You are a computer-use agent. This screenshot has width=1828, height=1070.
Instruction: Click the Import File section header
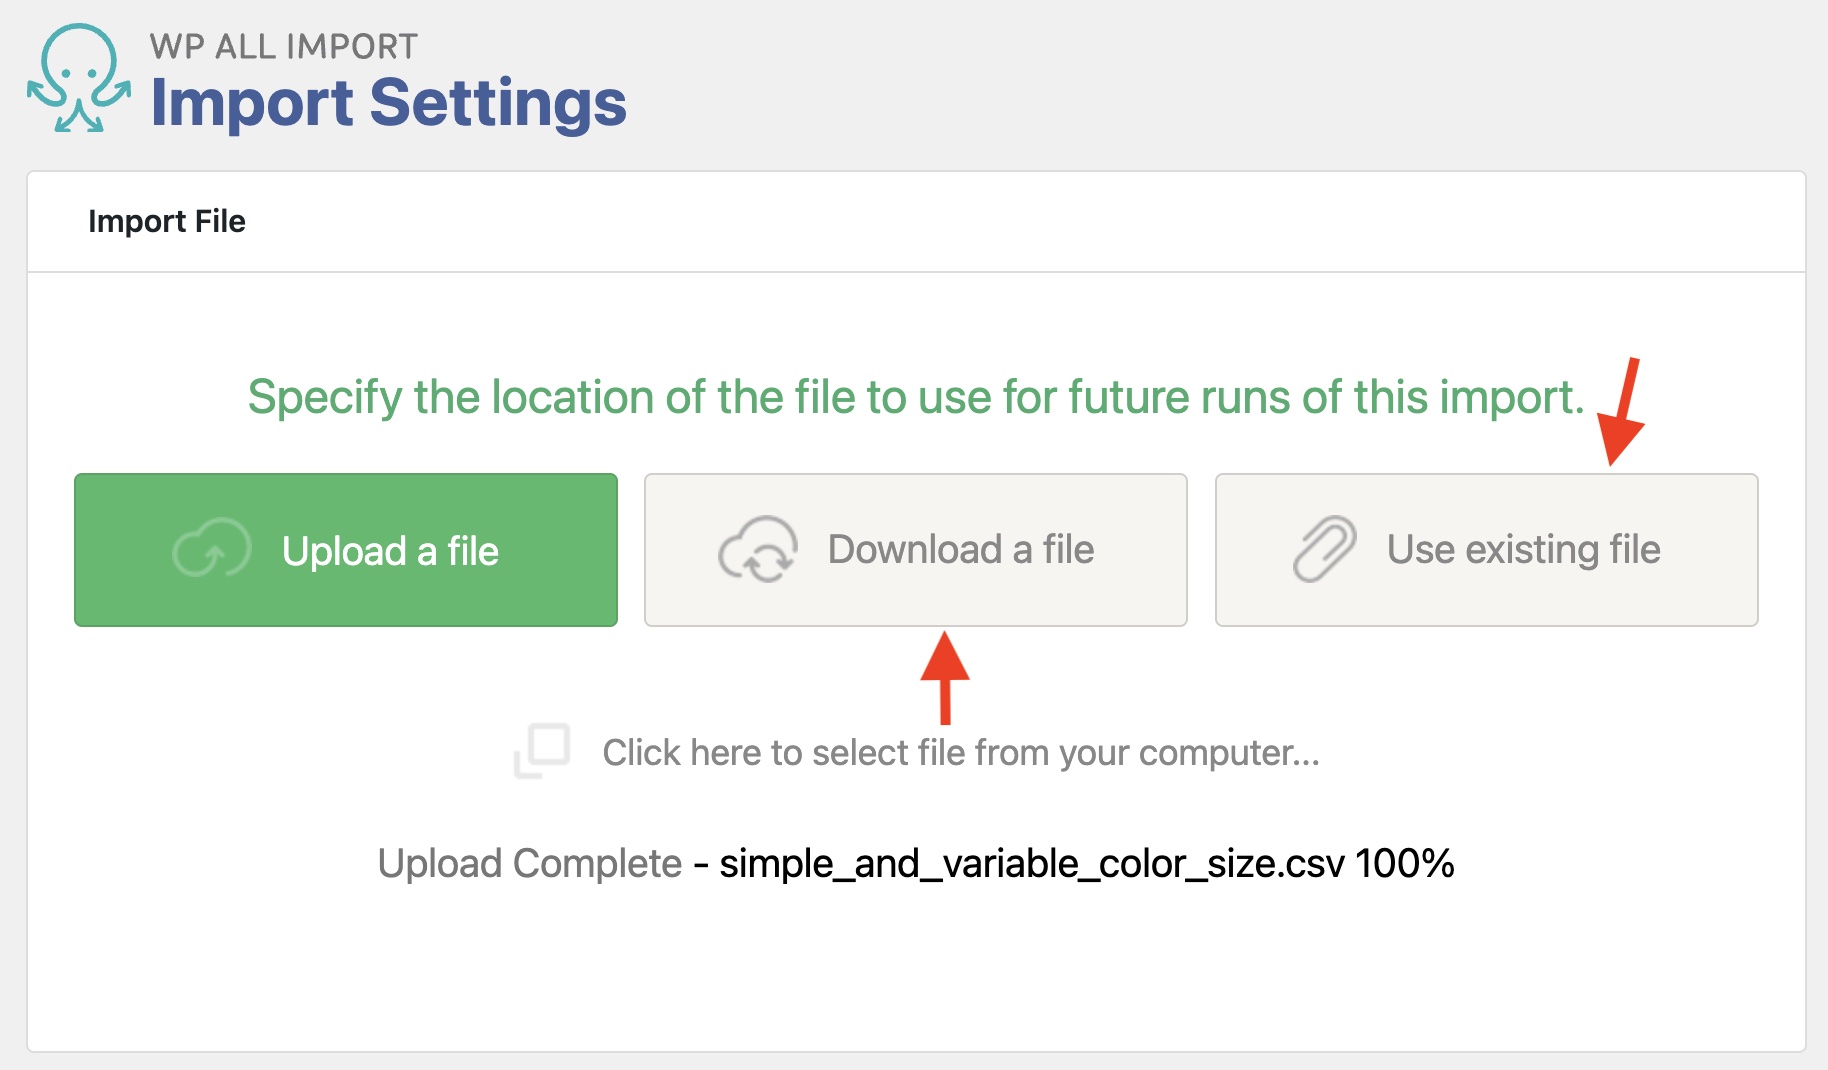click(x=167, y=221)
